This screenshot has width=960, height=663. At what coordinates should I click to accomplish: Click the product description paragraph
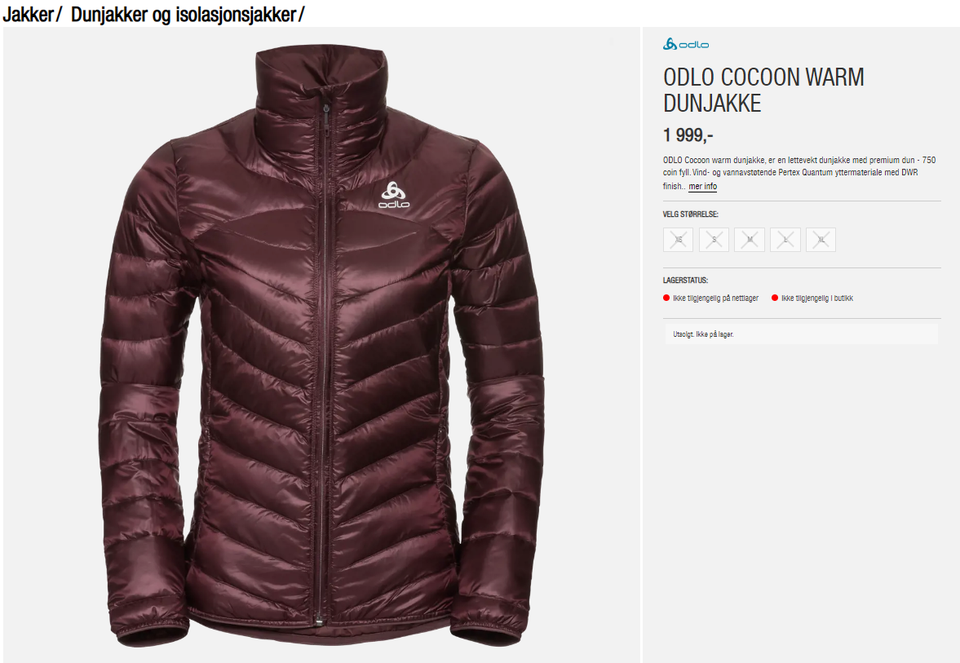(799, 173)
